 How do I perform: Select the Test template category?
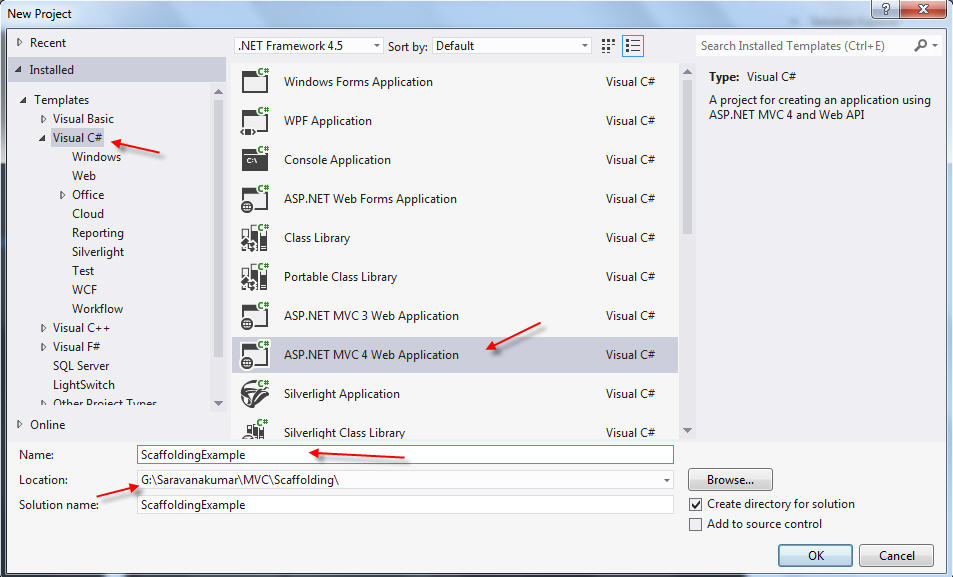point(83,271)
